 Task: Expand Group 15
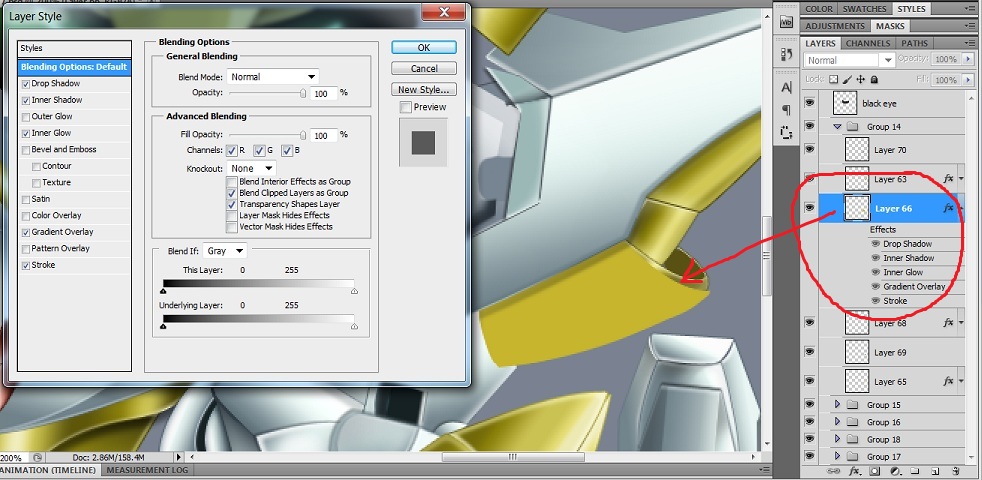pyautogui.click(x=837, y=405)
